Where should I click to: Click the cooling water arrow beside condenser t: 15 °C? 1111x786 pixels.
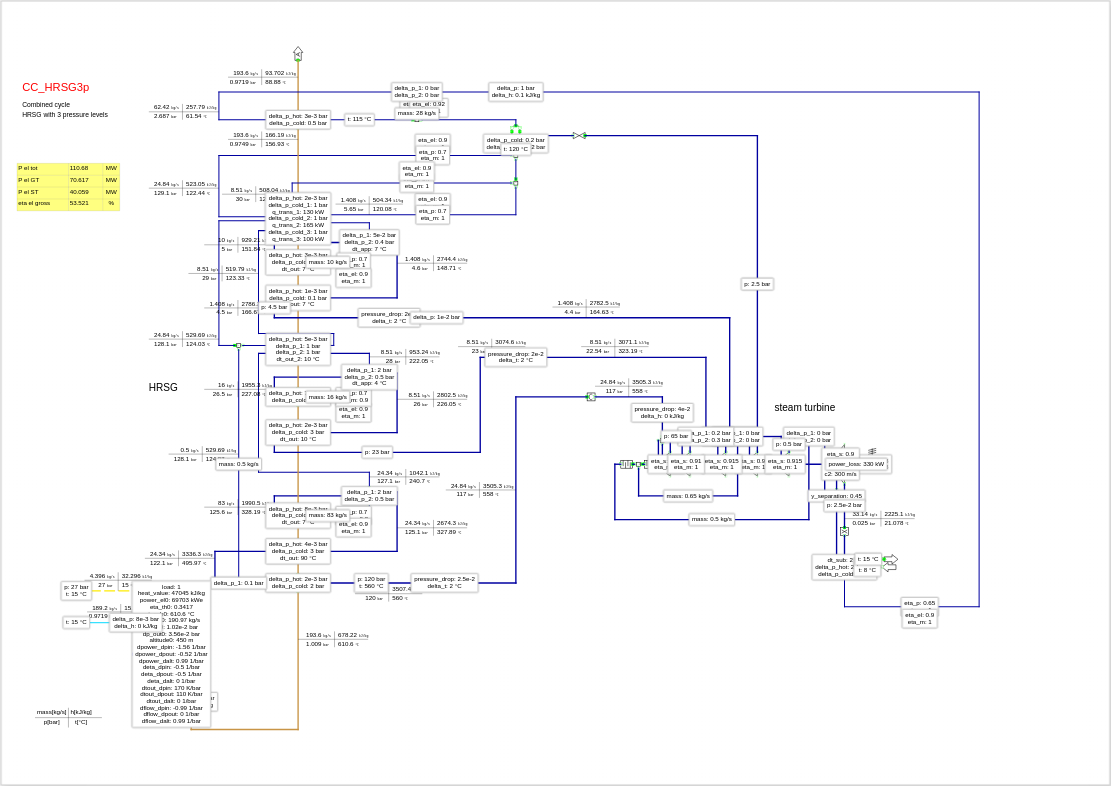890,559
